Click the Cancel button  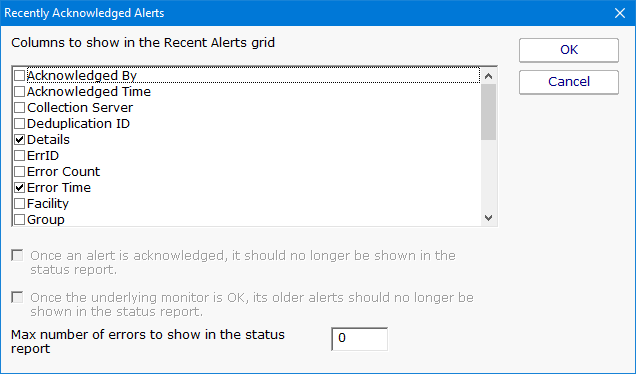(569, 82)
